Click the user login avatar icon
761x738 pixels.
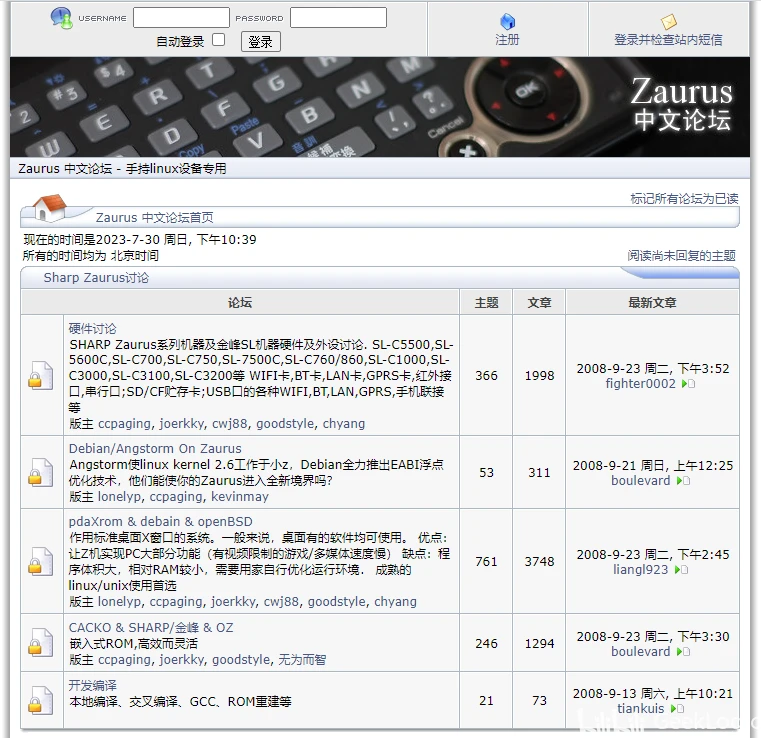(x=62, y=18)
